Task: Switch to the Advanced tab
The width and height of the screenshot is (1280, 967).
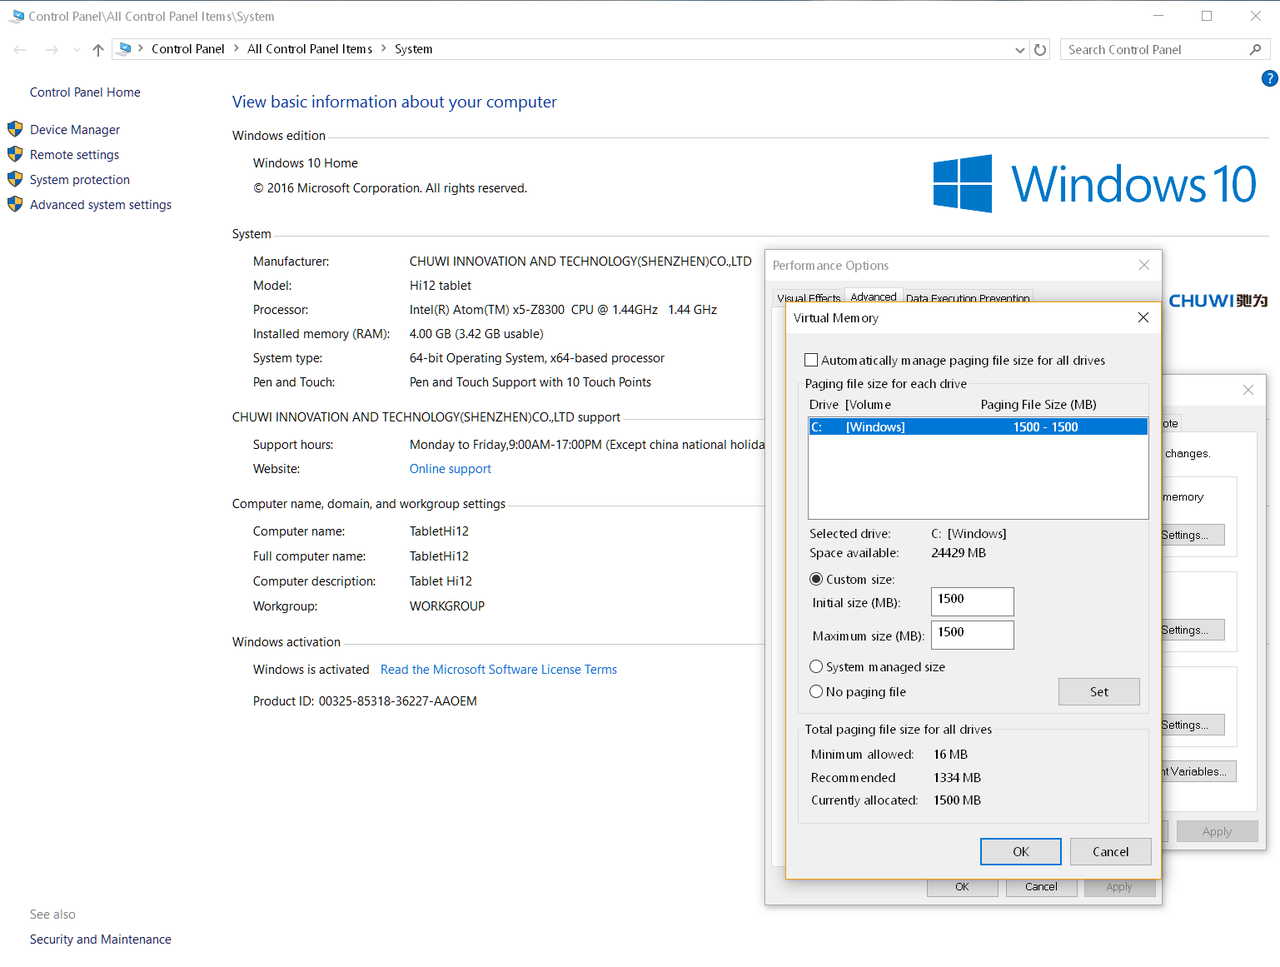Action: click(x=873, y=296)
